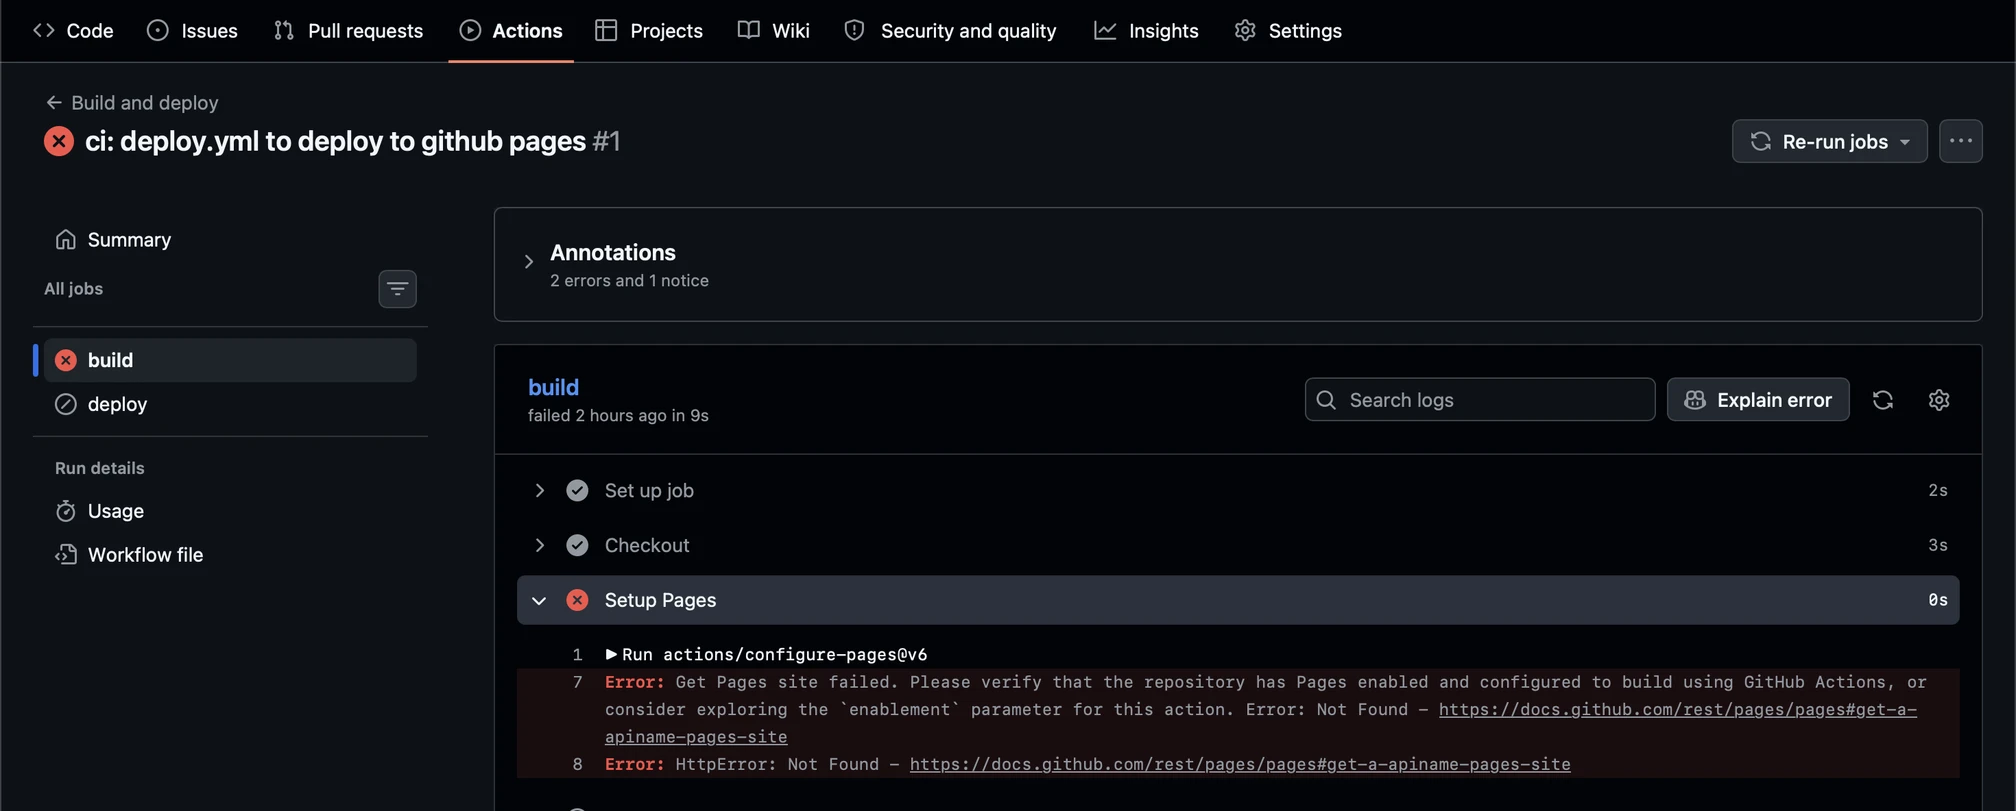Open the docs link in HttpError line
2016x811 pixels.
tap(1240, 765)
